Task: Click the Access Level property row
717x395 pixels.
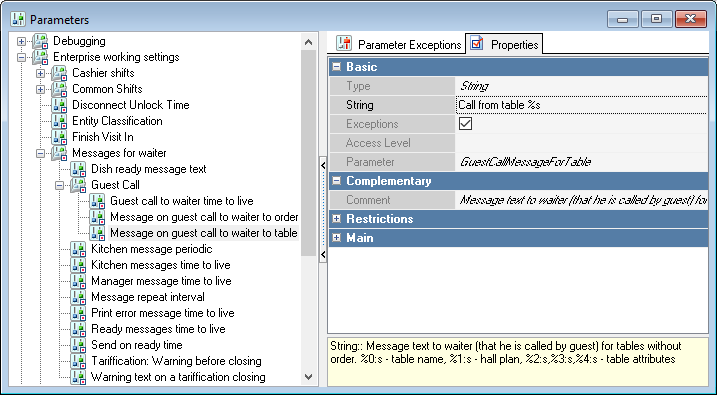Action: click(x=519, y=143)
